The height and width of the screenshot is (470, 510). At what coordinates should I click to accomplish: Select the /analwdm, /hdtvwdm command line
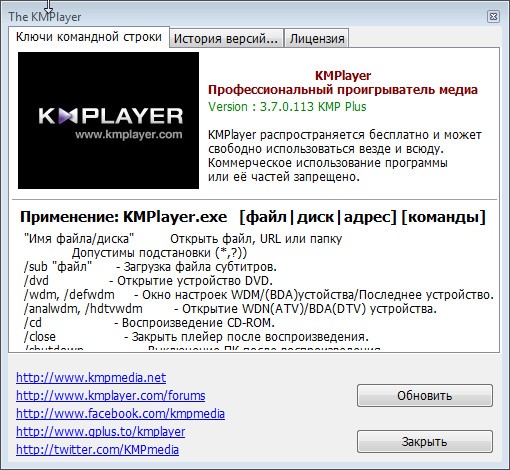coord(230,309)
